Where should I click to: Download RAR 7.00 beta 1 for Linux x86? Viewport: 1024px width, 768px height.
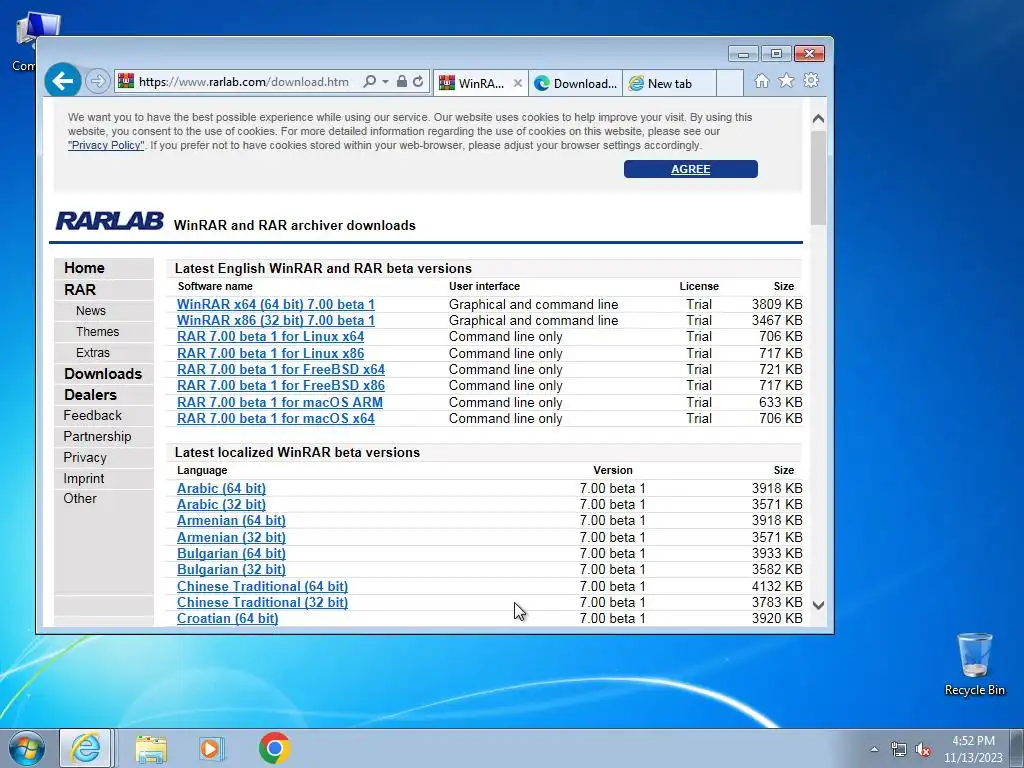[270, 353]
